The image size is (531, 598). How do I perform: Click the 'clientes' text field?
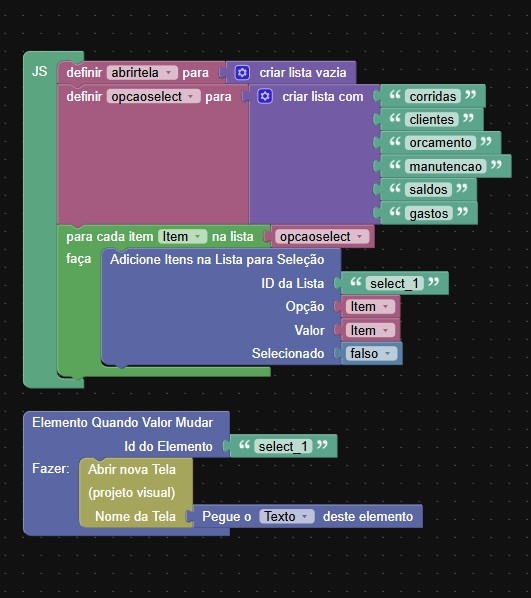click(x=431, y=120)
